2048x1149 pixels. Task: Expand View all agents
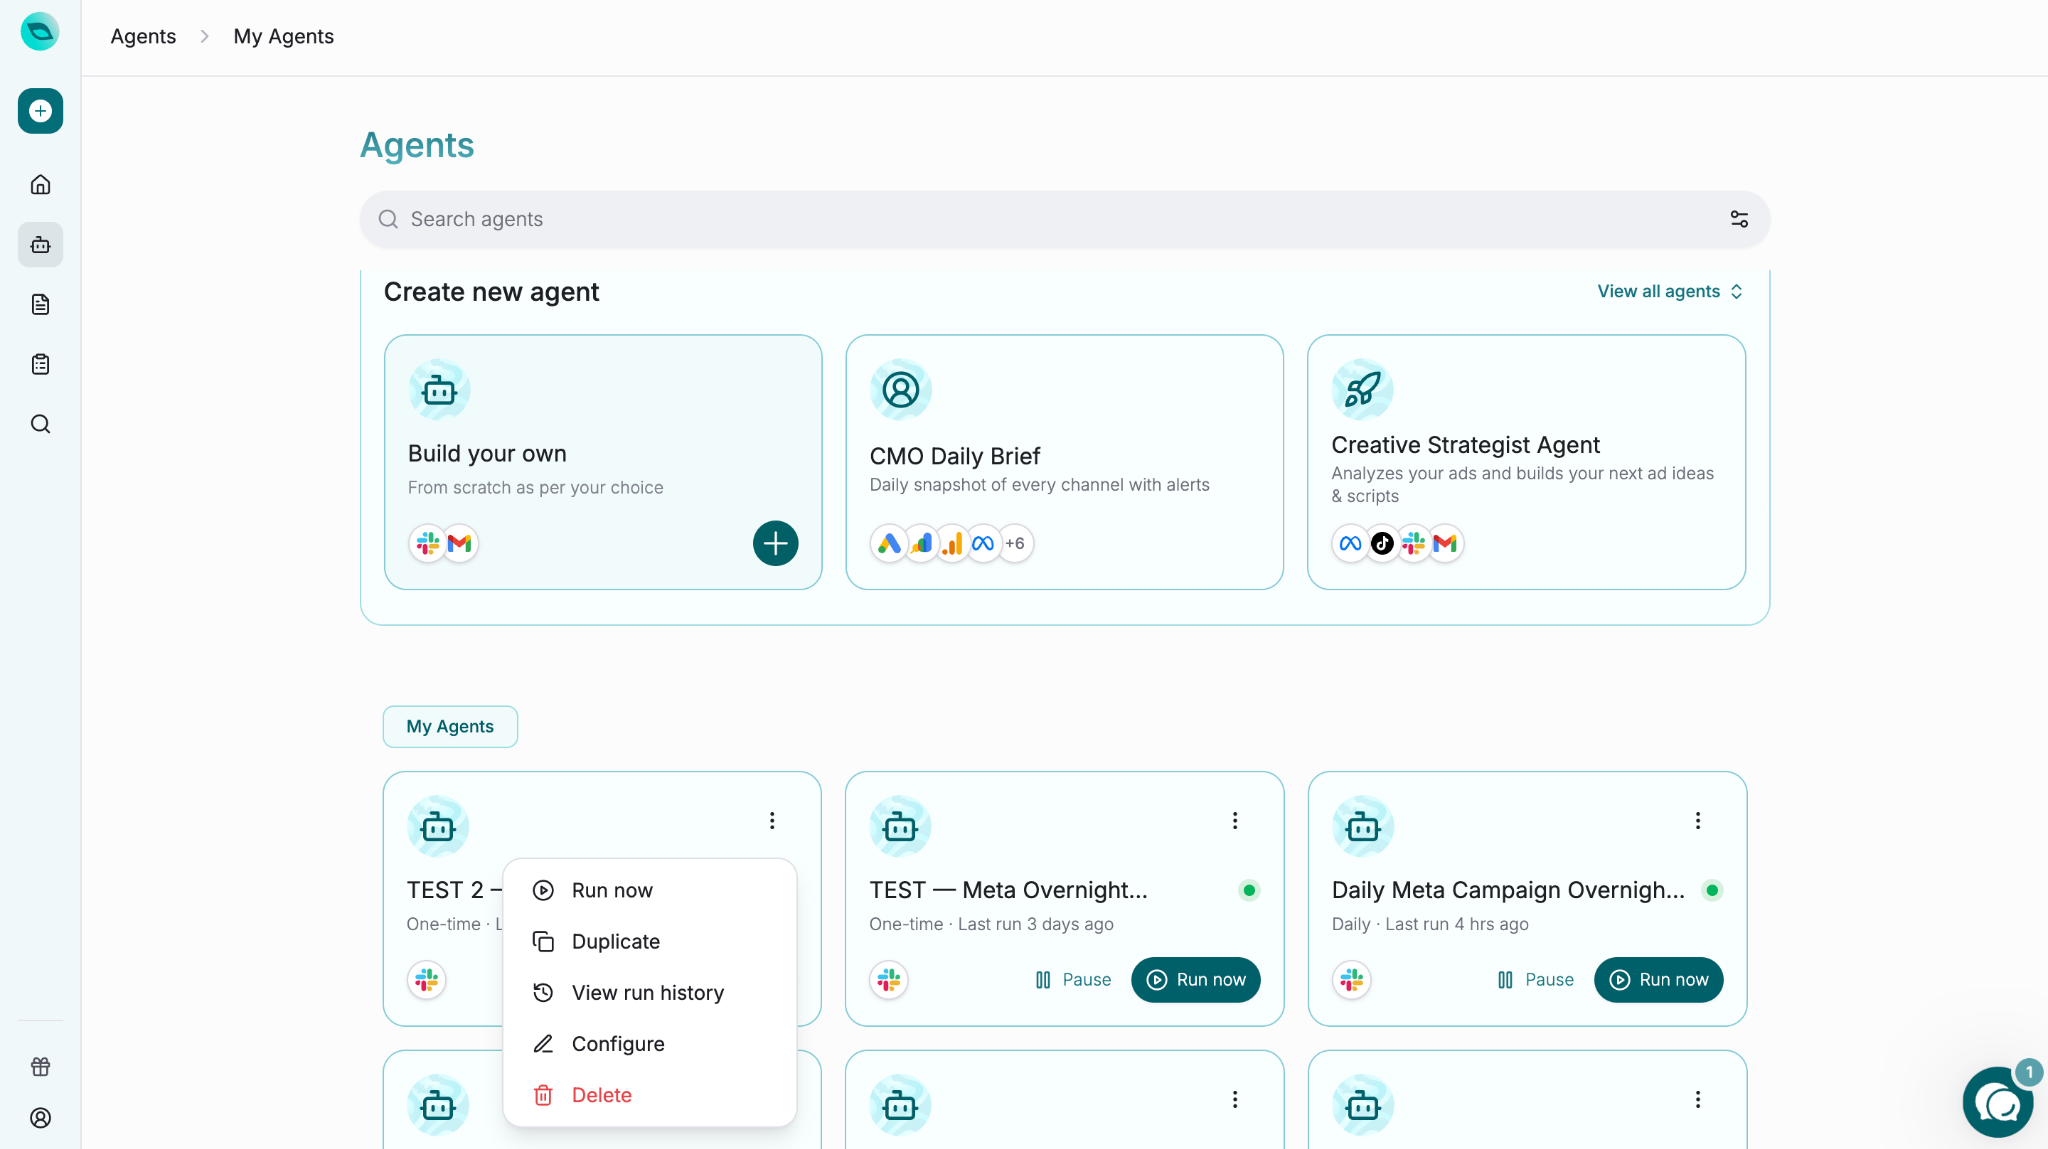tap(1670, 291)
